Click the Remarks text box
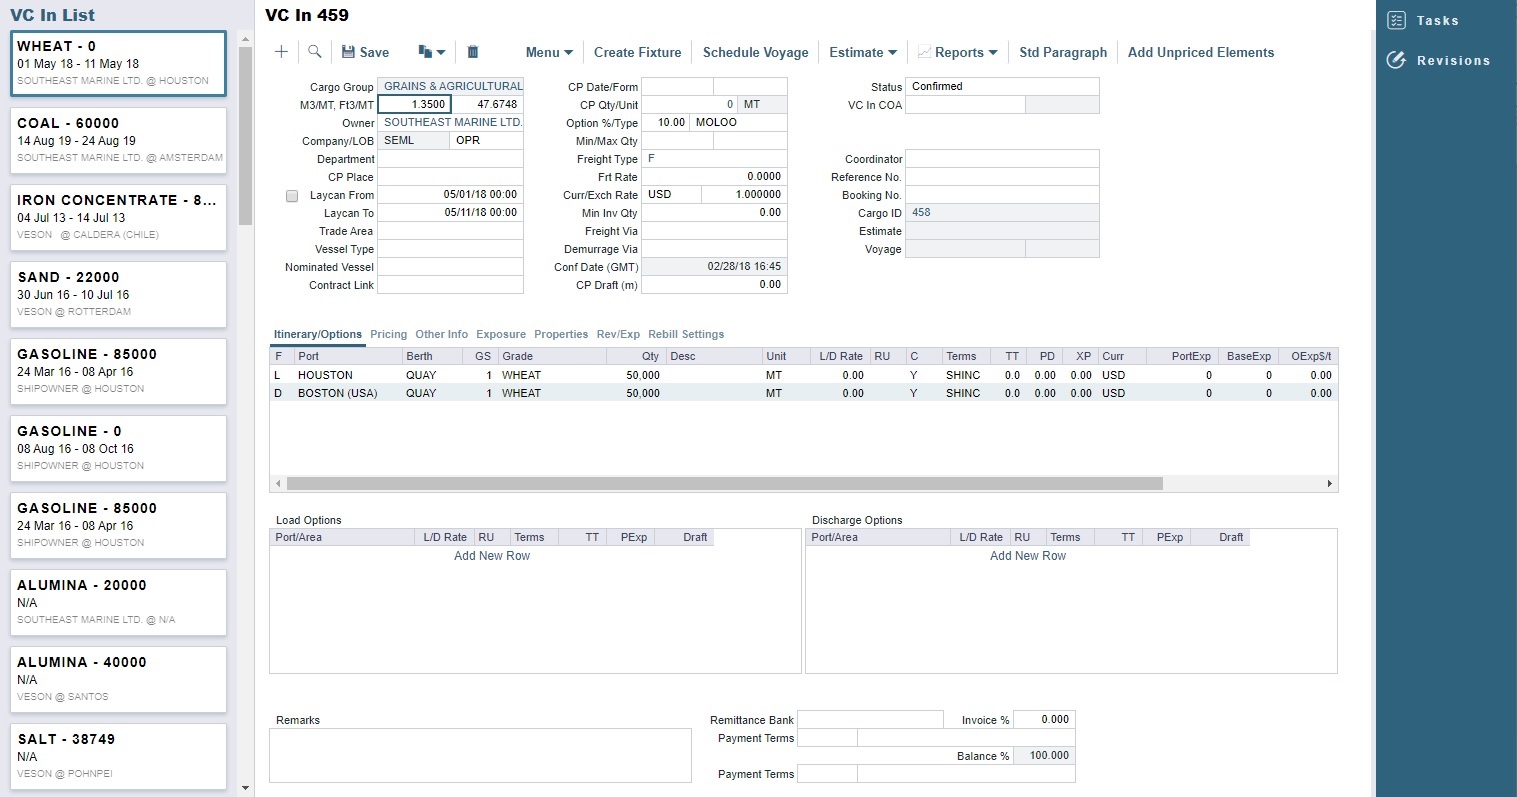 pyautogui.click(x=480, y=755)
